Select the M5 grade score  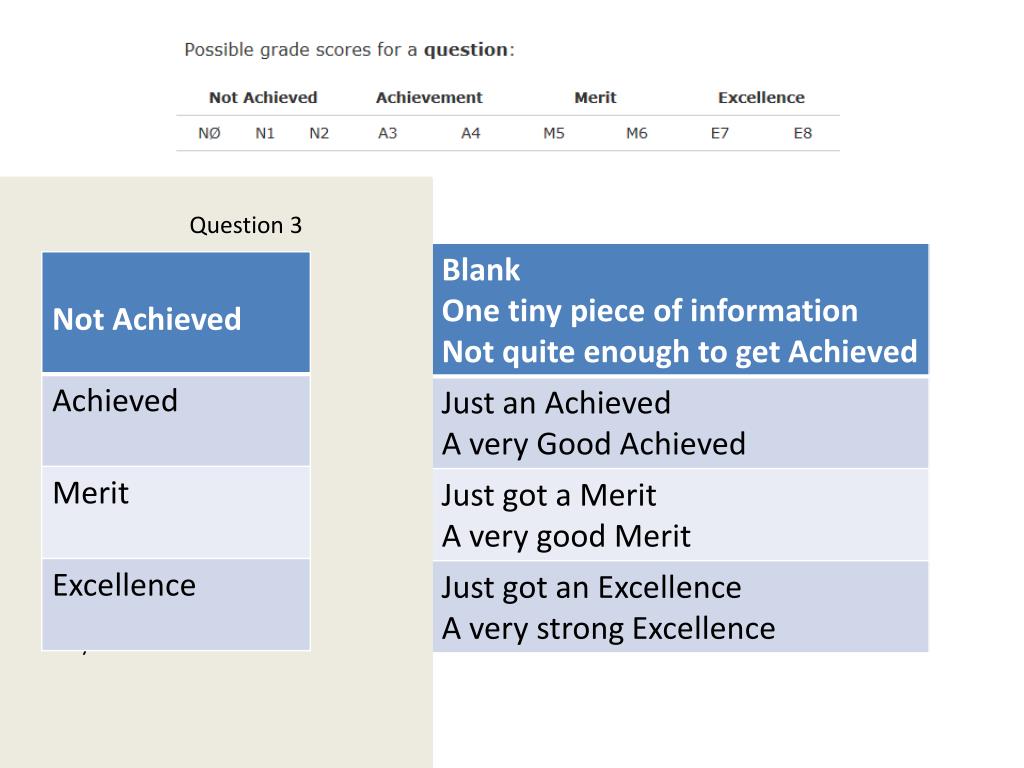[x=554, y=133]
